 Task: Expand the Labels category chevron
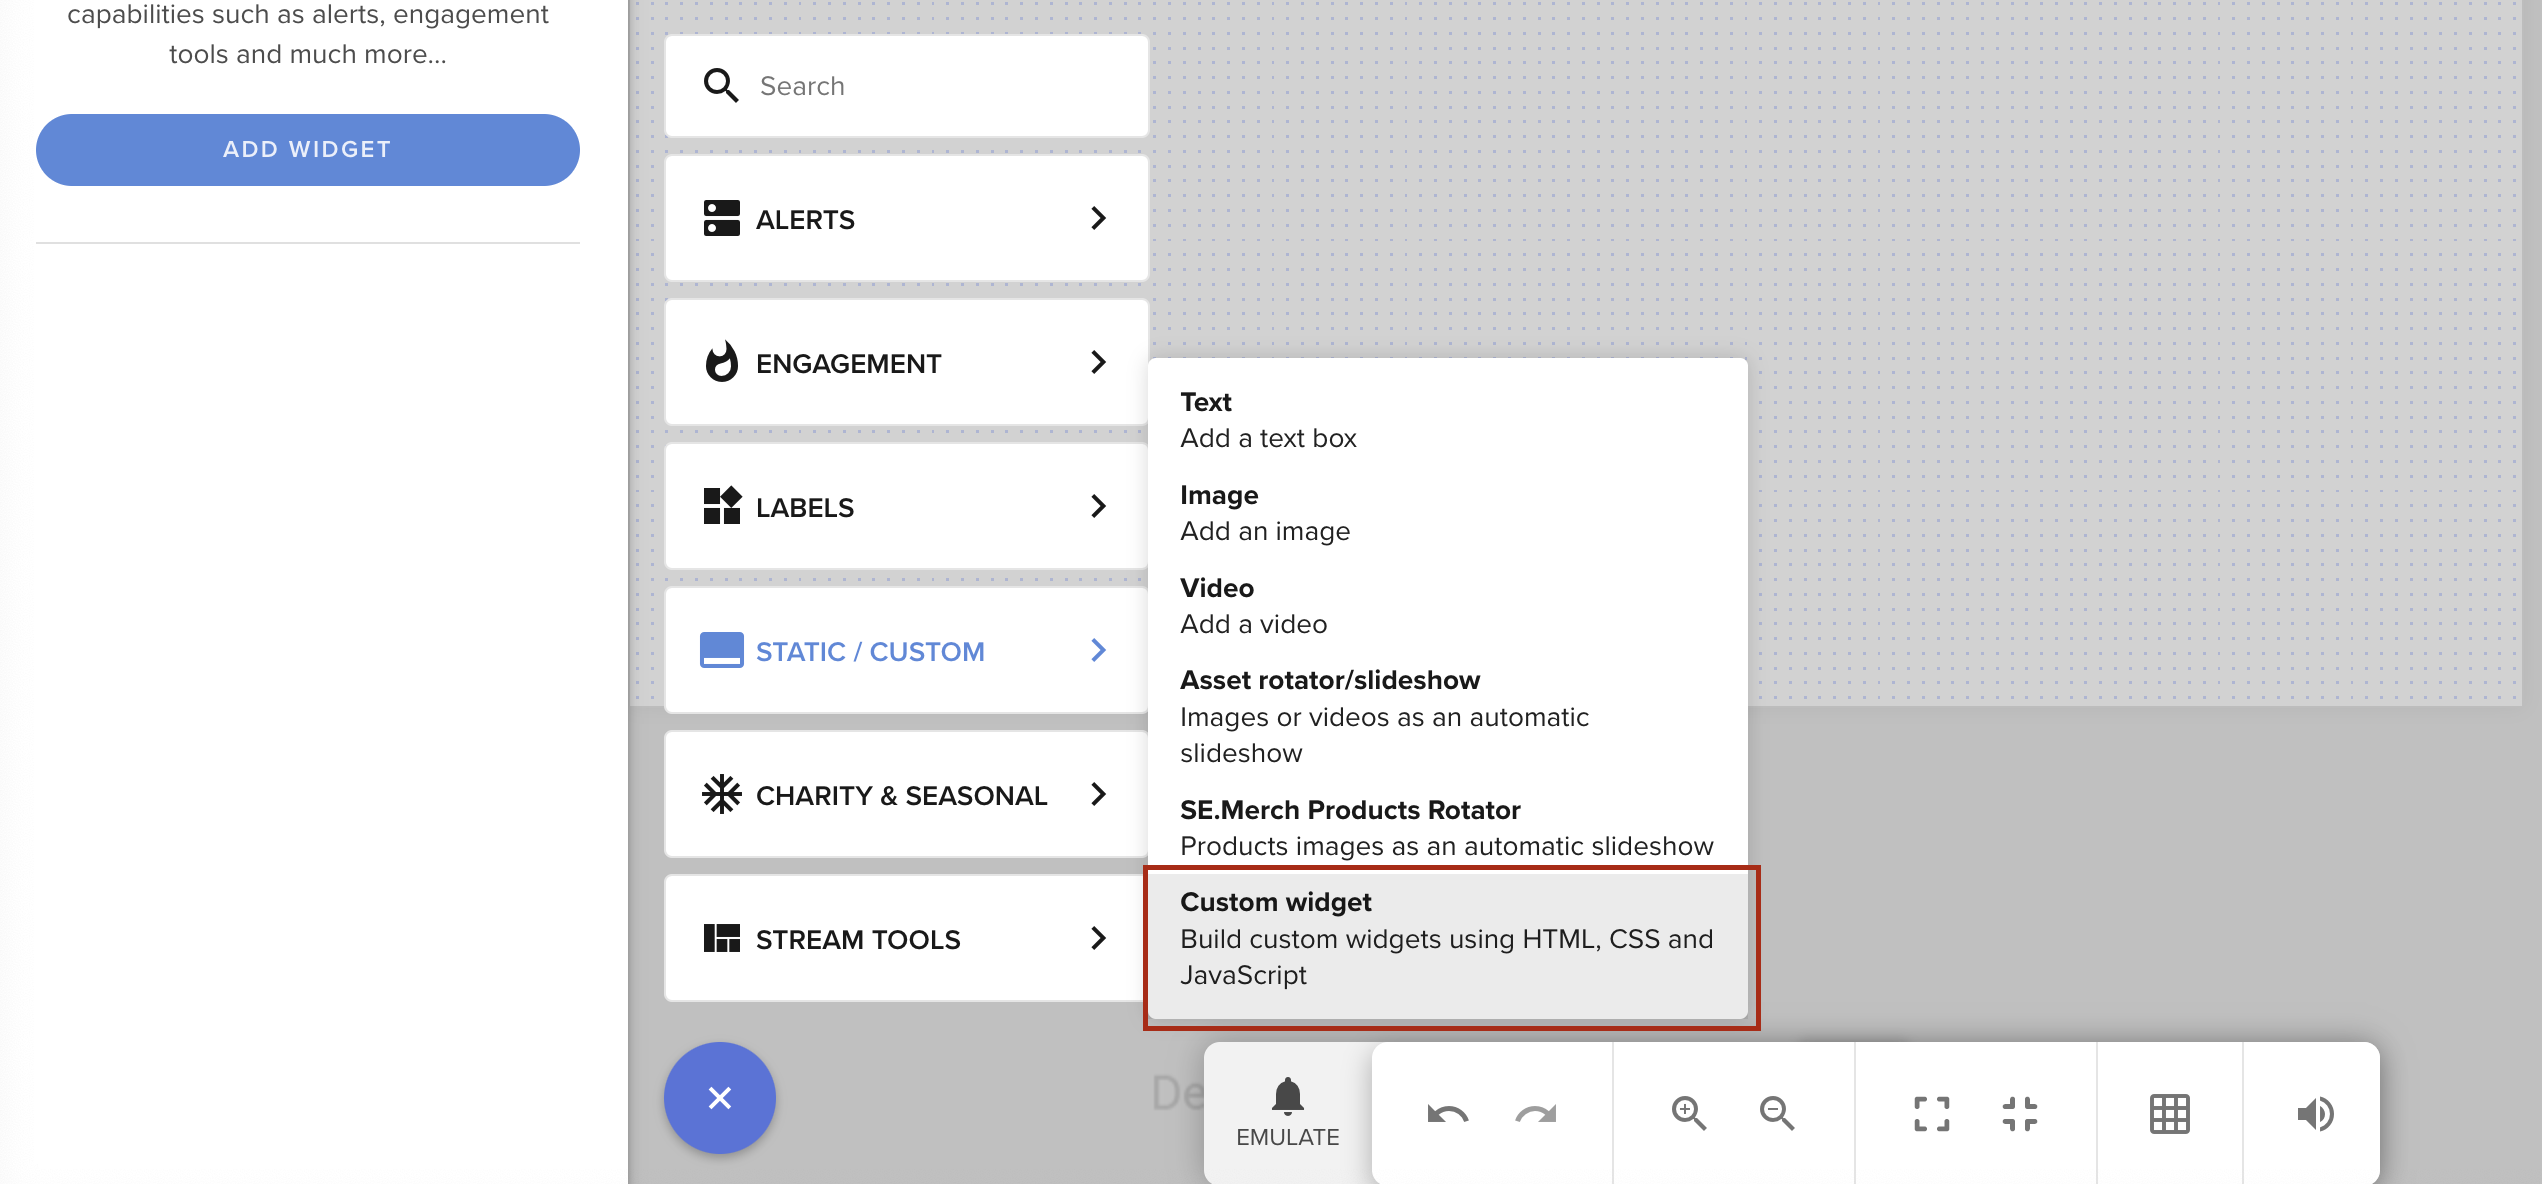(1099, 506)
